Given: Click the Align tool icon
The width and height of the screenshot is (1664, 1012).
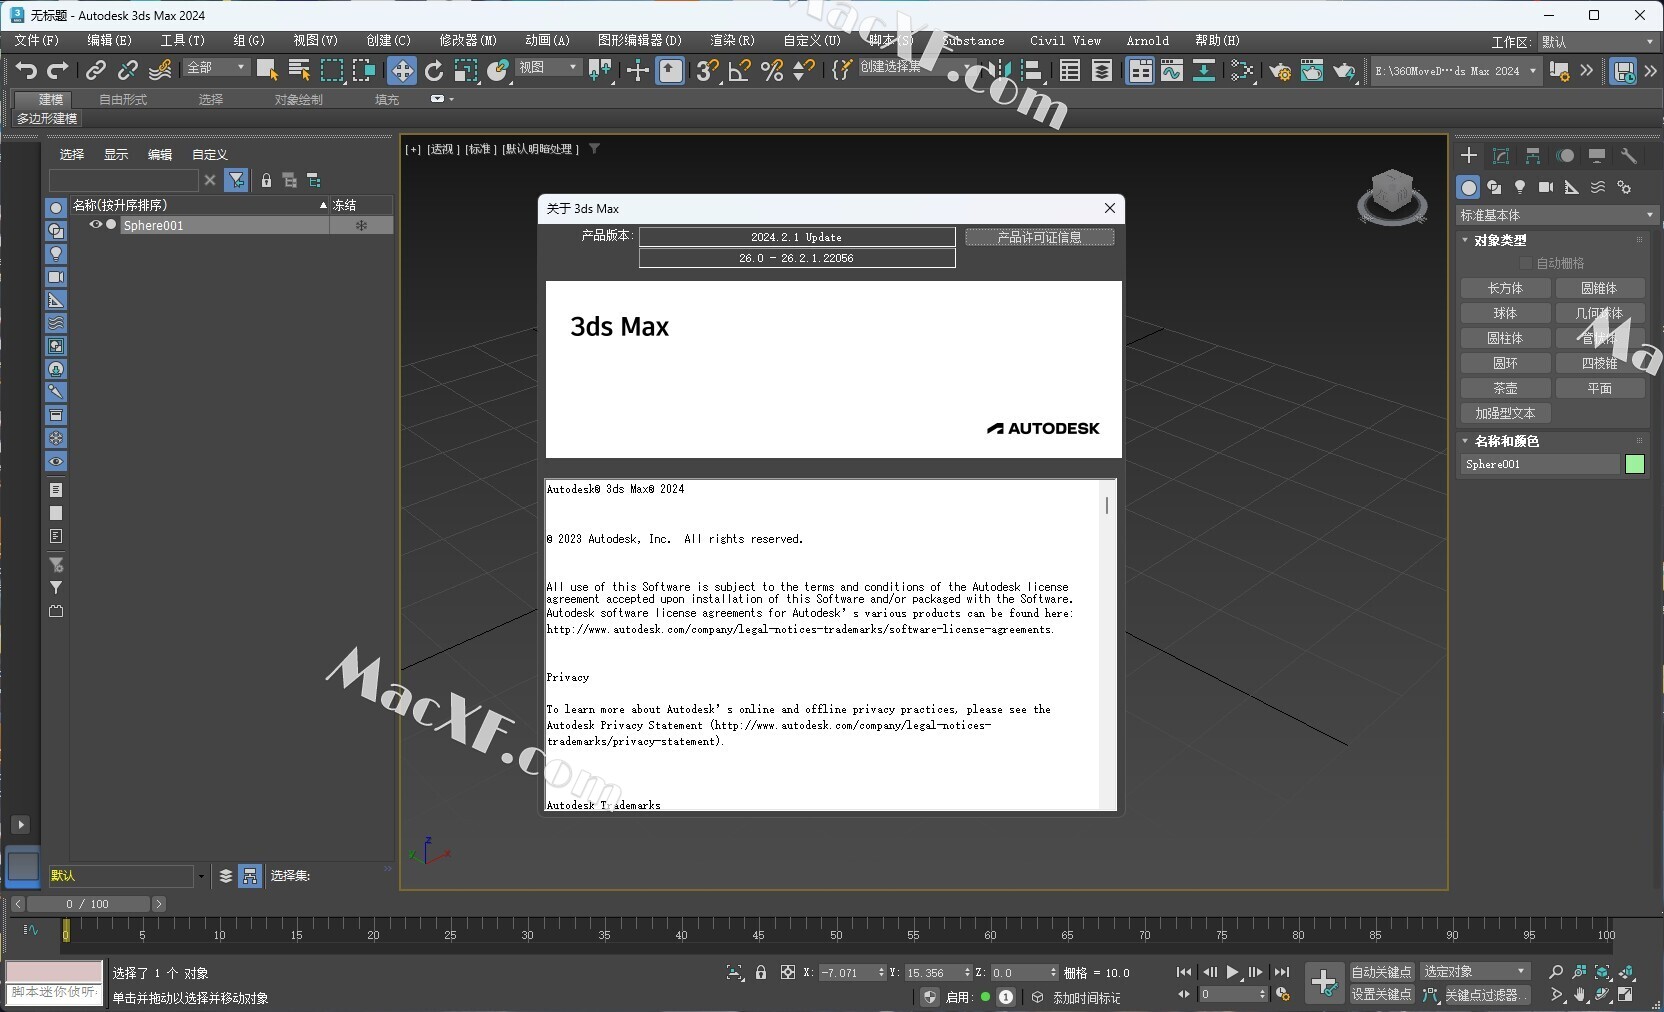Looking at the screenshot, I should pos(1031,70).
